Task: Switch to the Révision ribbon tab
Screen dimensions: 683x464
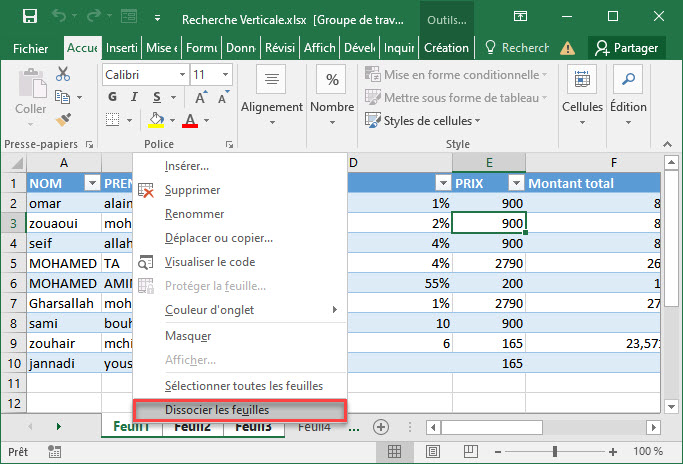Action: click(280, 47)
